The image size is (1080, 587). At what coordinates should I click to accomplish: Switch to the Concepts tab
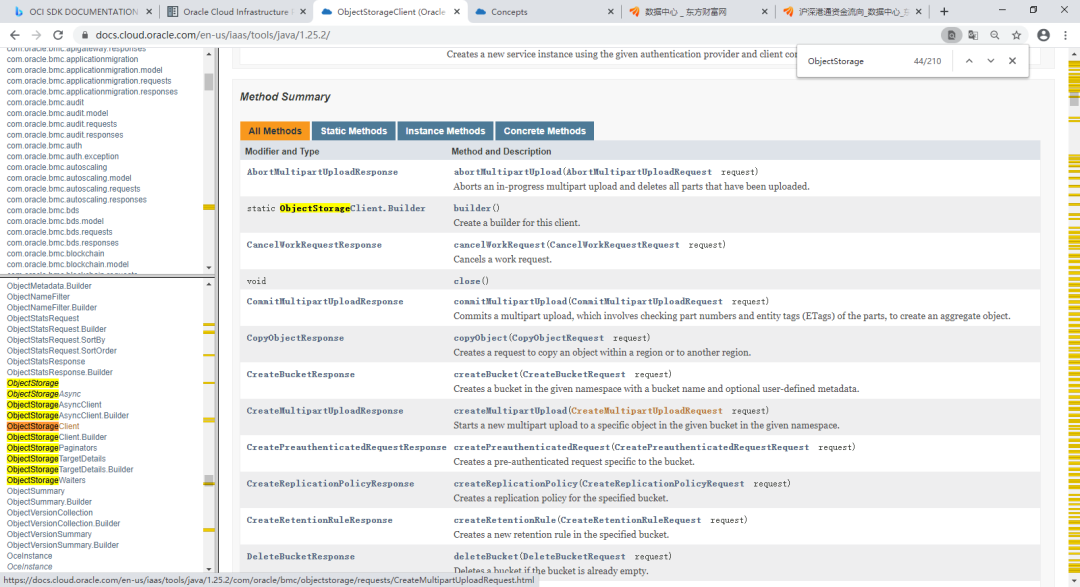pos(544,12)
